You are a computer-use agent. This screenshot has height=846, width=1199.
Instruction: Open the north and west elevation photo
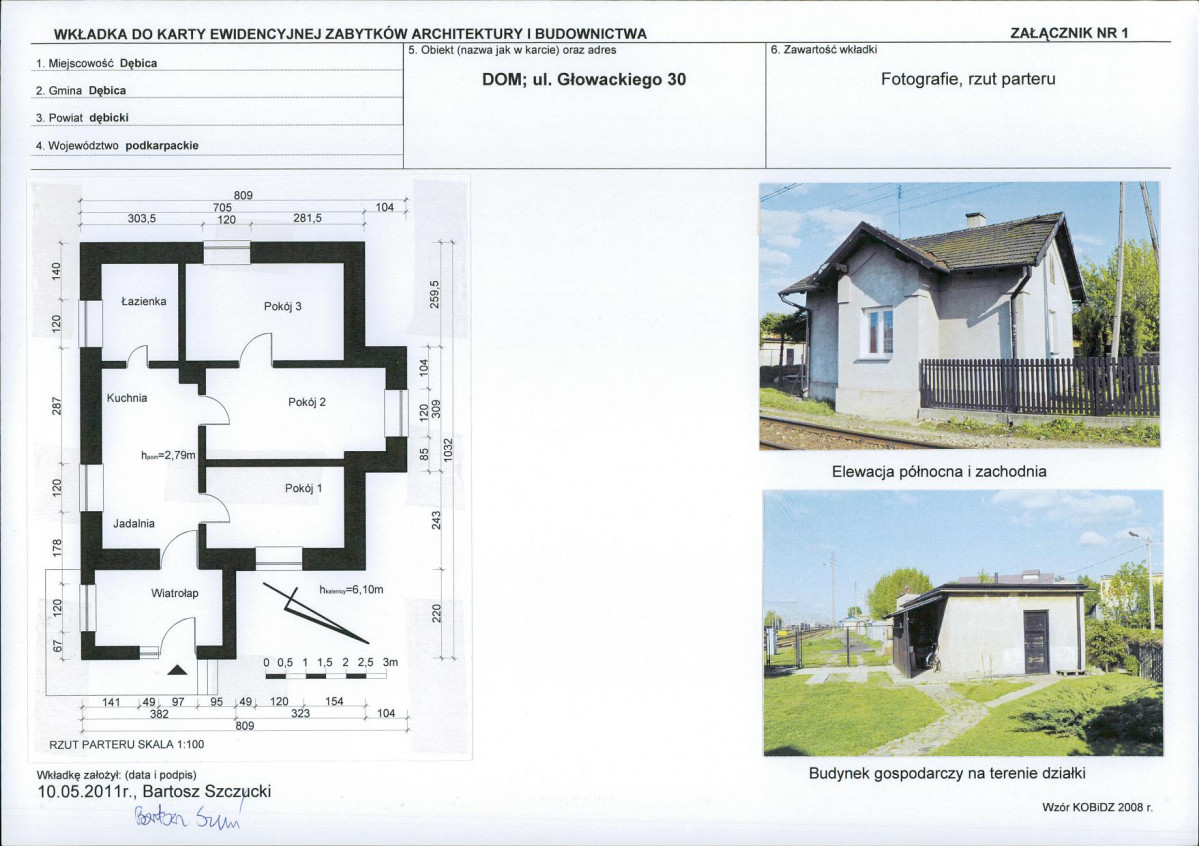coord(960,316)
